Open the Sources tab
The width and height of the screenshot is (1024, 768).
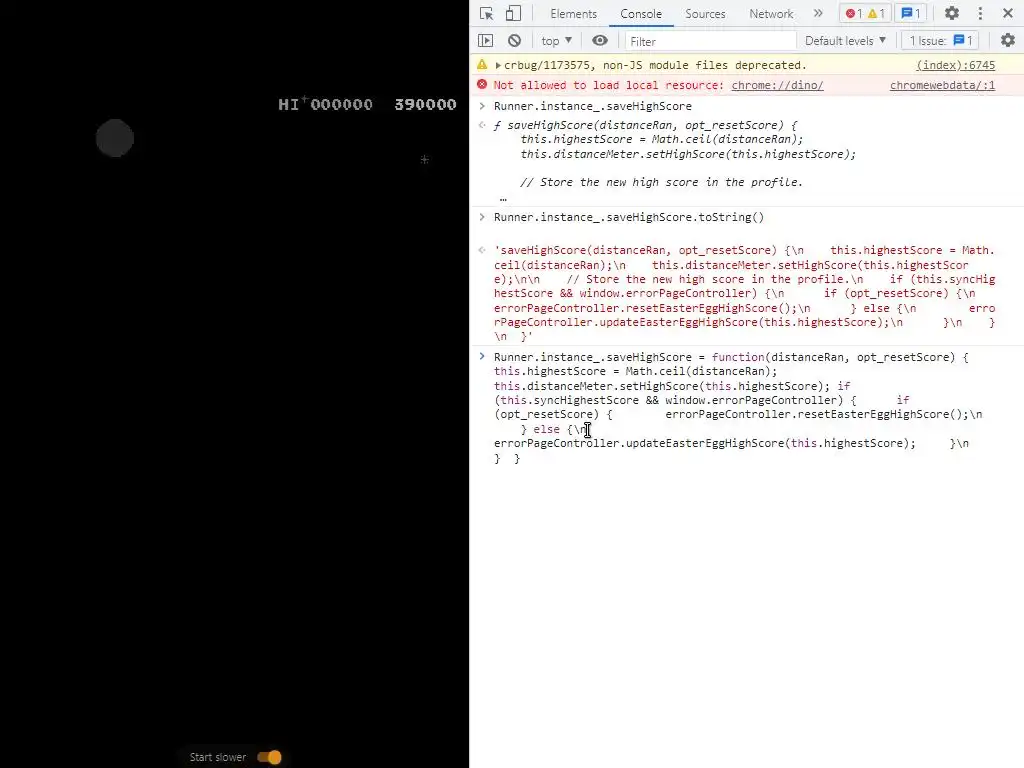click(x=705, y=14)
